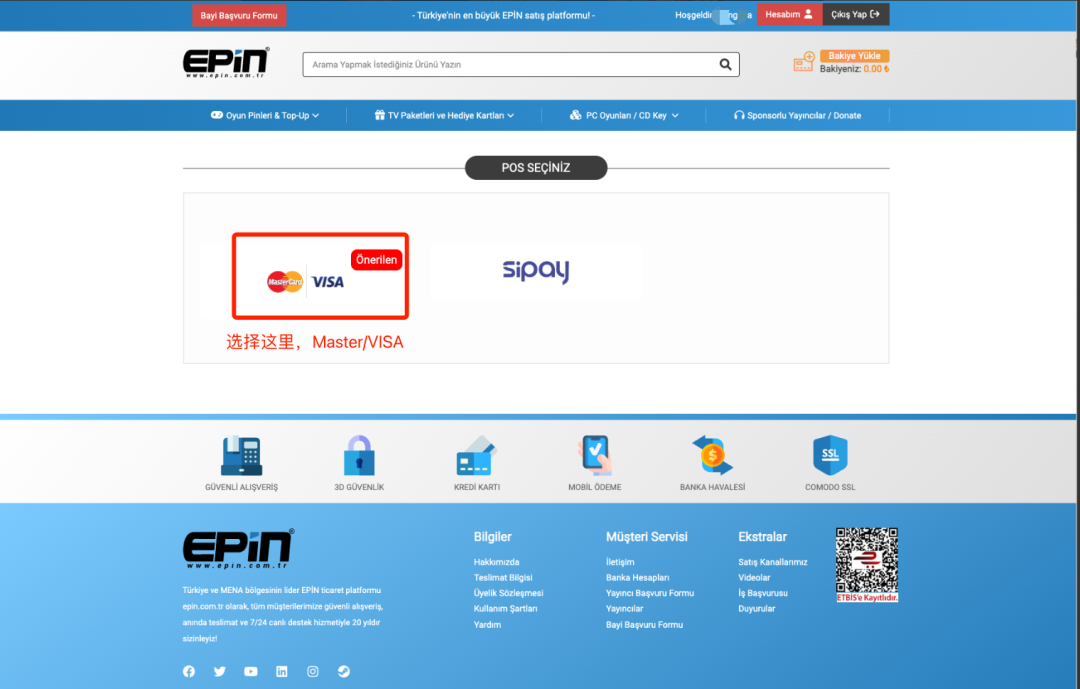Open the LinkedIn social icon
1080x689 pixels.
click(282, 671)
